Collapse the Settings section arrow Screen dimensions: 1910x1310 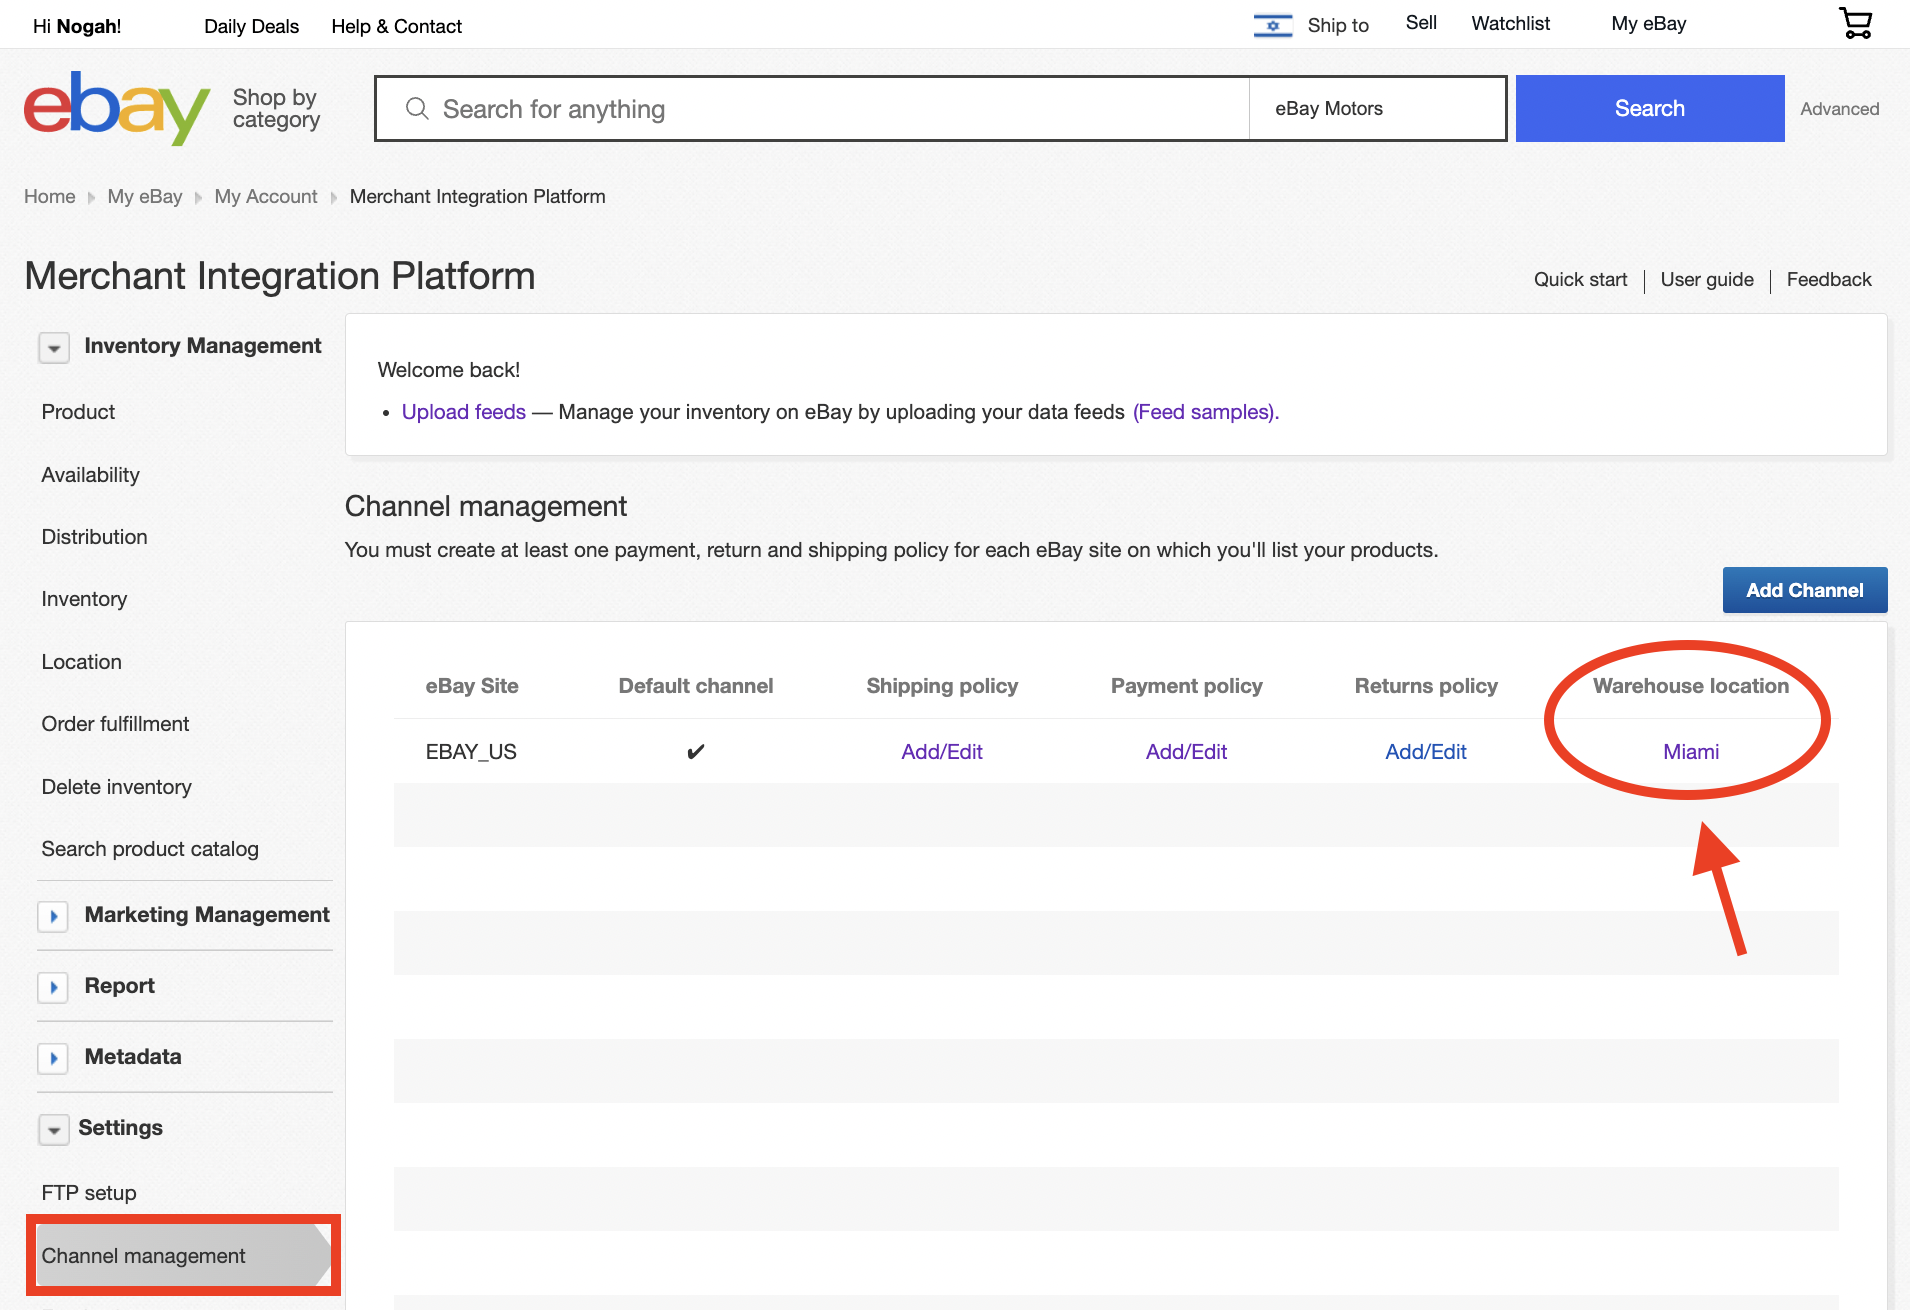tap(54, 1129)
